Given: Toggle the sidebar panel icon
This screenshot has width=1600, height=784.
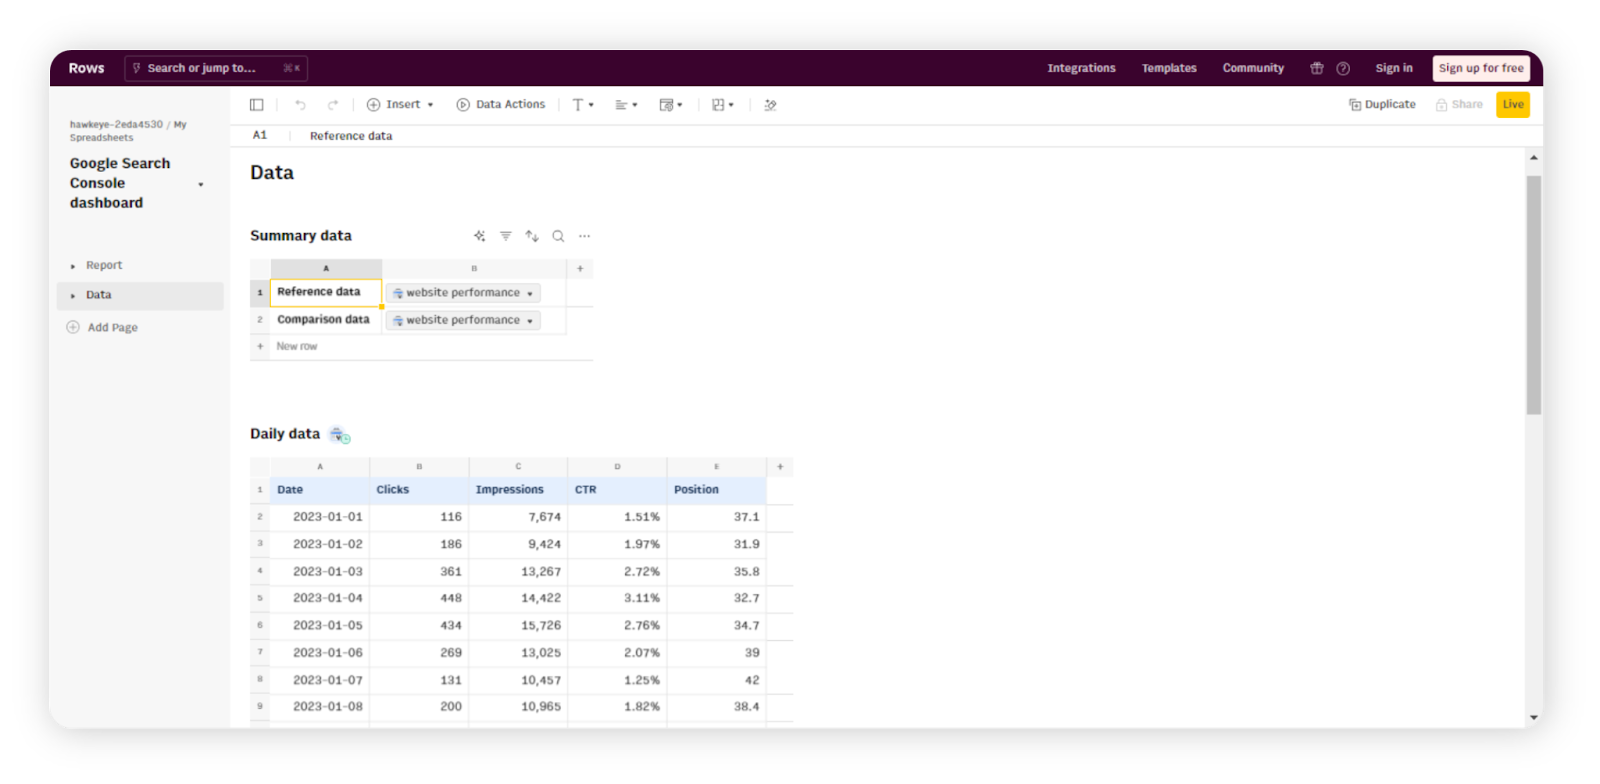Looking at the screenshot, I should [x=256, y=105].
